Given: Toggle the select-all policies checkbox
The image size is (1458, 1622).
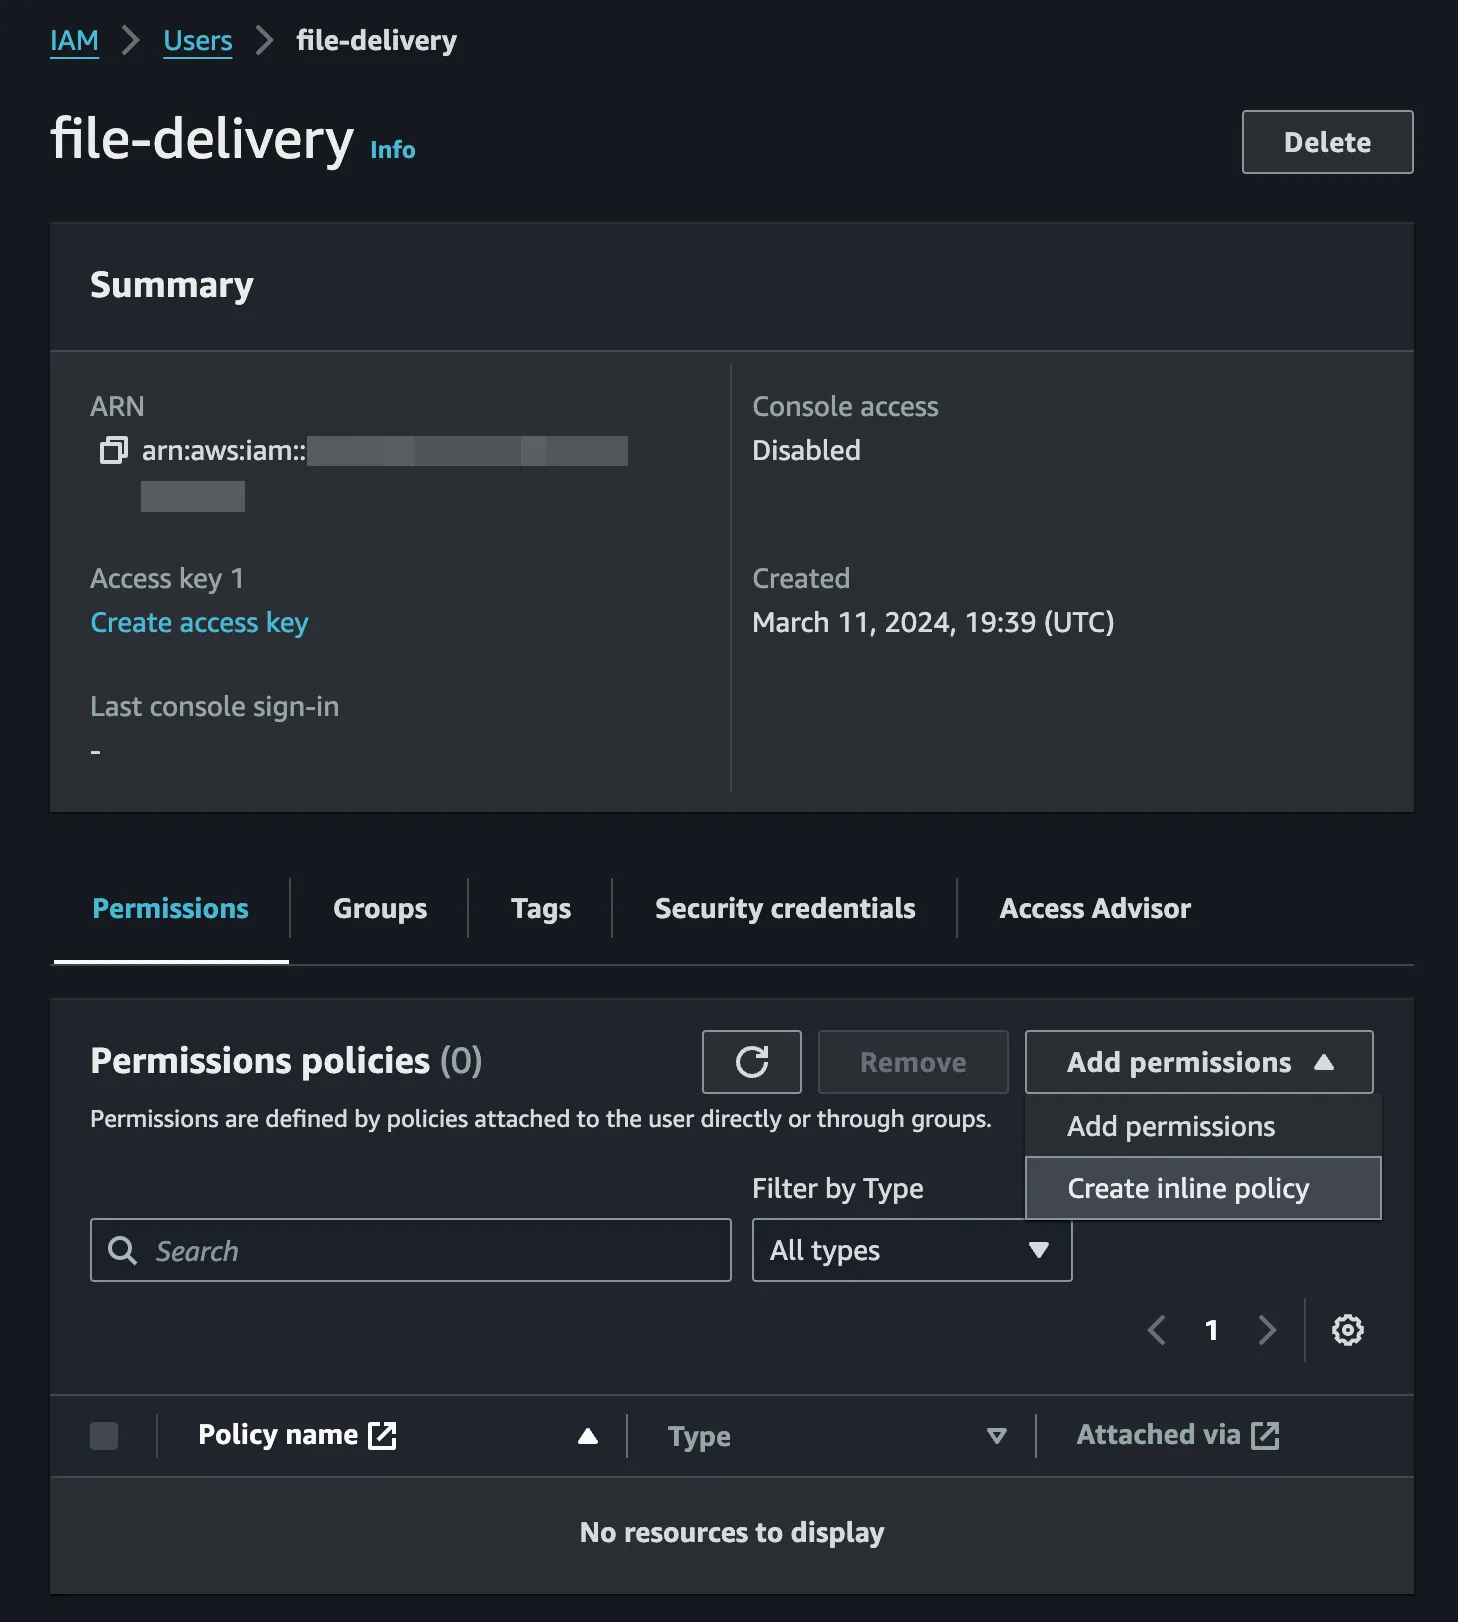Looking at the screenshot, I should pos(104,1436).
